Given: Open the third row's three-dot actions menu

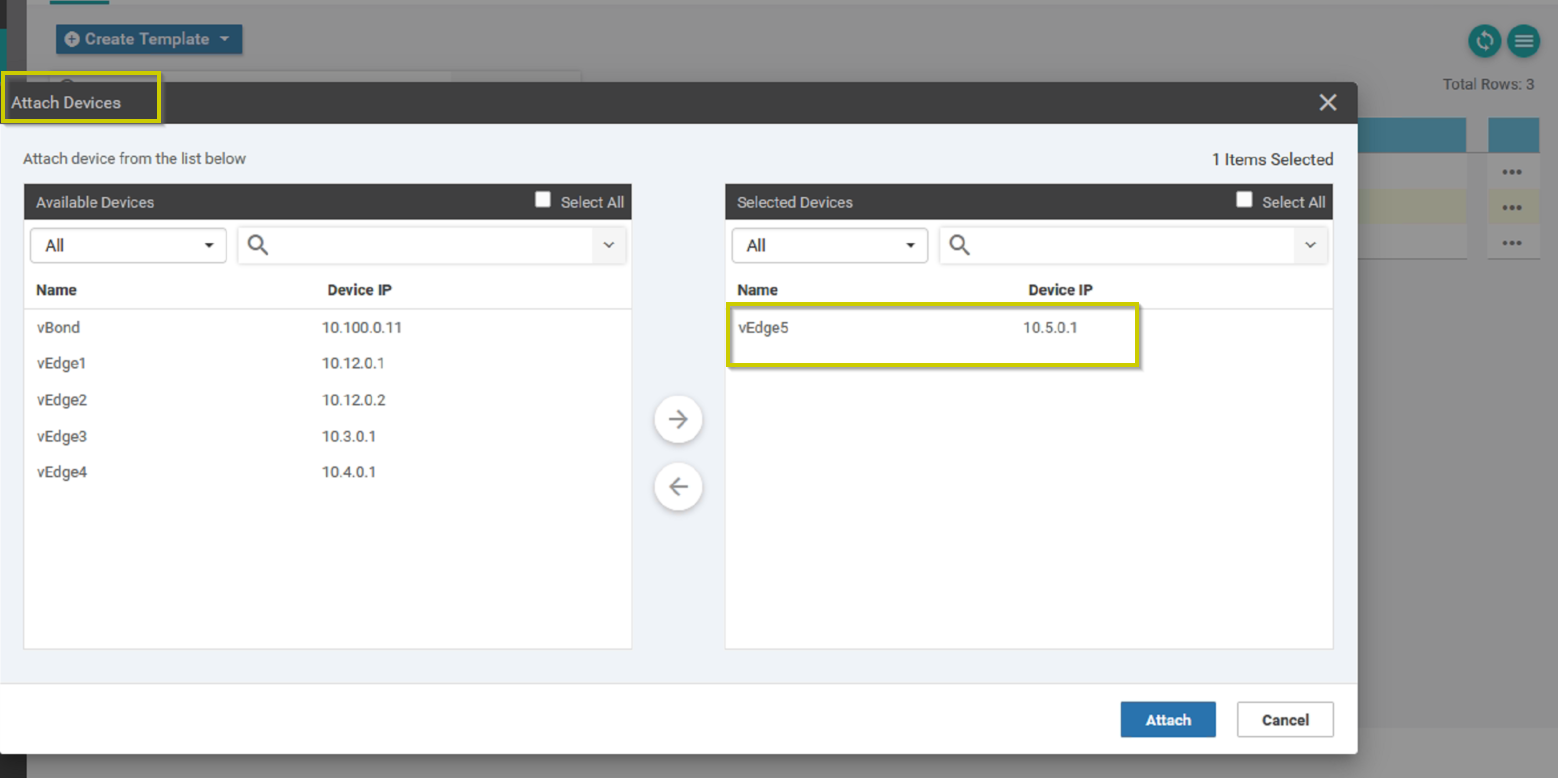Looking at the screenshot, I should click(1512, 243).
